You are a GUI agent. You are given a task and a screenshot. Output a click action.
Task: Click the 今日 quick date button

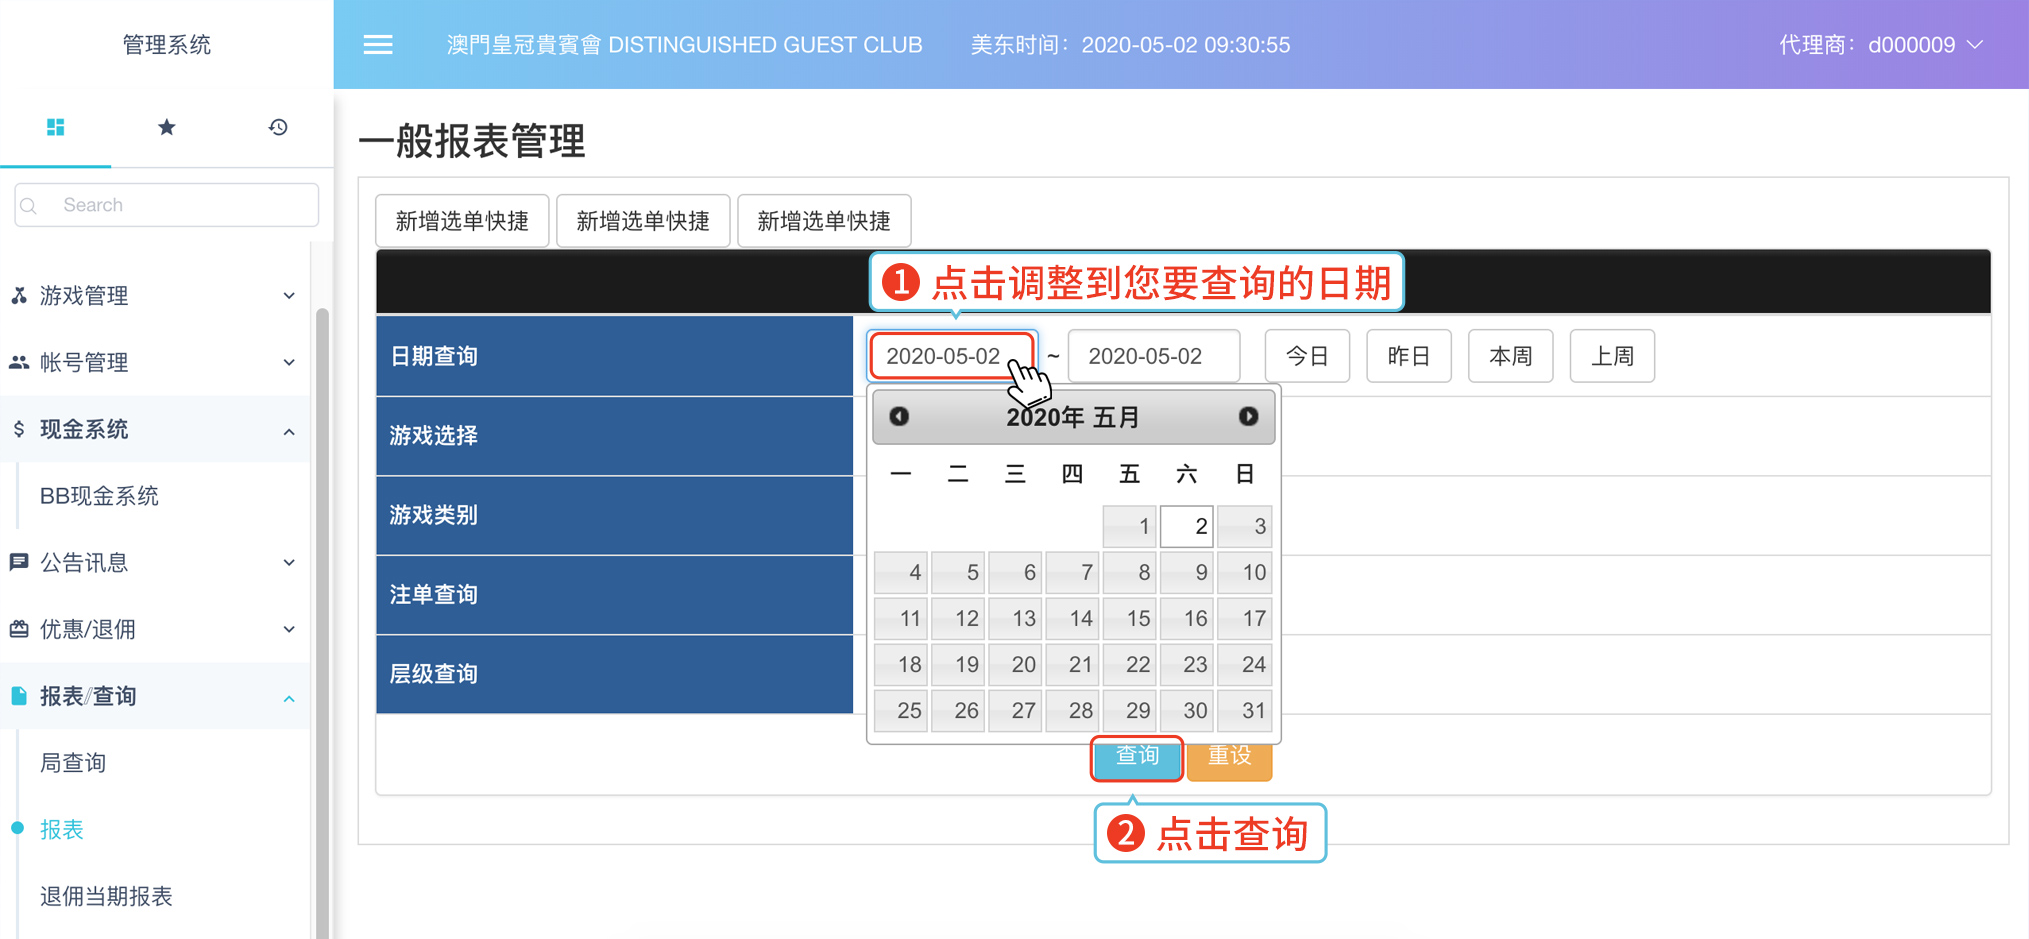coord(1307,356)
